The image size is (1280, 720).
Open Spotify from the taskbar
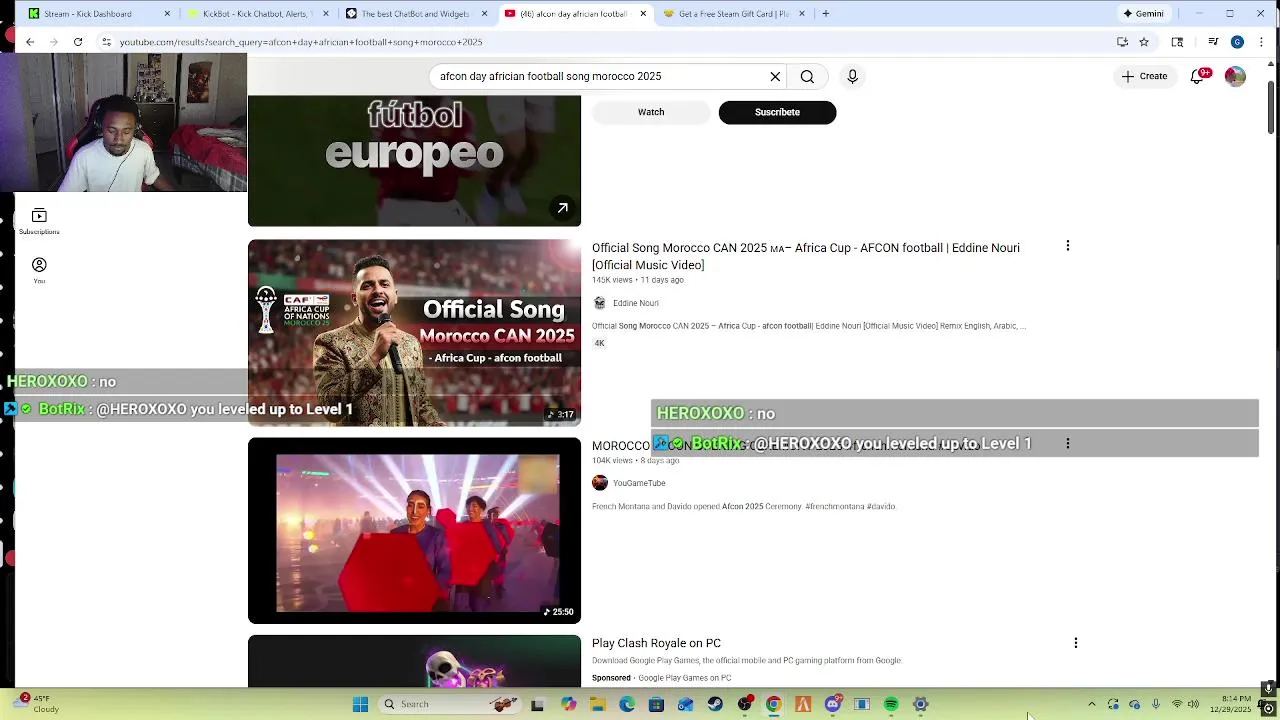pyautogui.click(x=891, y=704)
